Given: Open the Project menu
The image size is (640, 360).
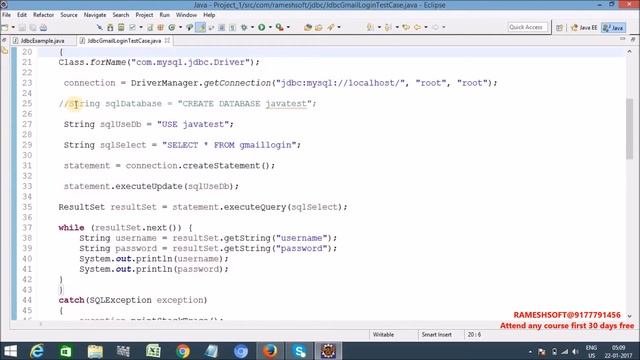Looking at the screenshot, I should [144, 15].
